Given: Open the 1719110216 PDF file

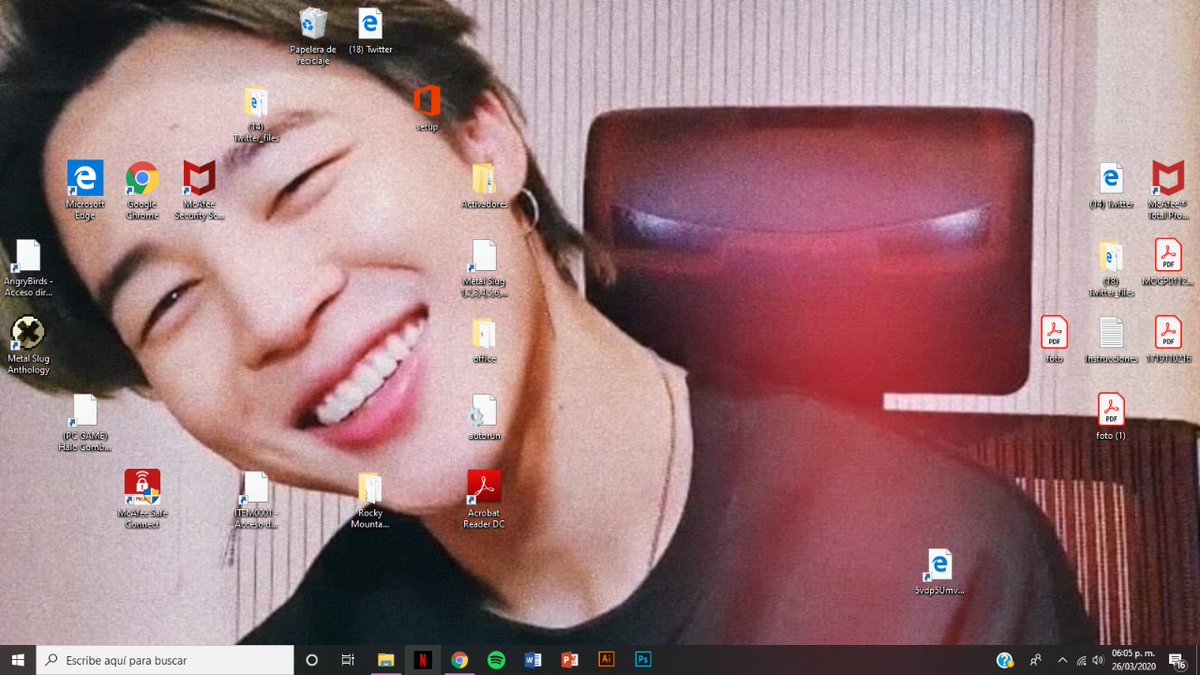Looking at the screenshot, I should 1168,333.
